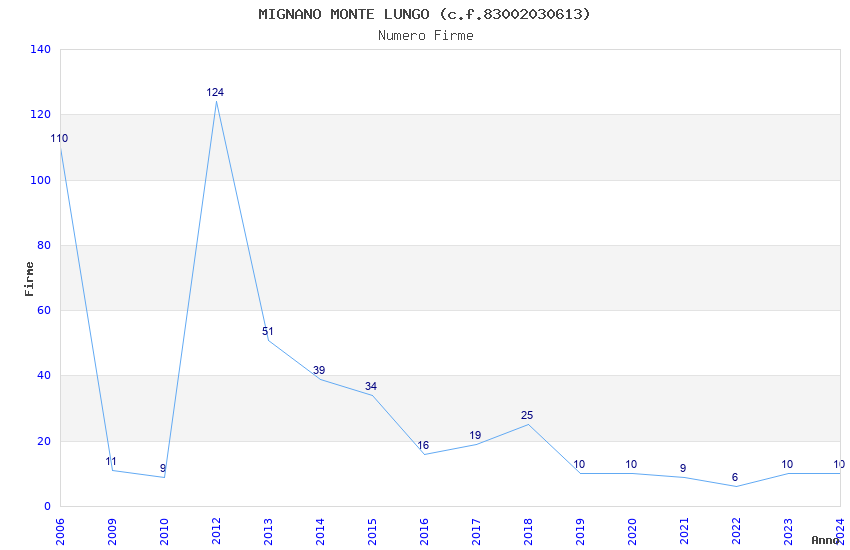Select the data label 19 for 2017

475,435
